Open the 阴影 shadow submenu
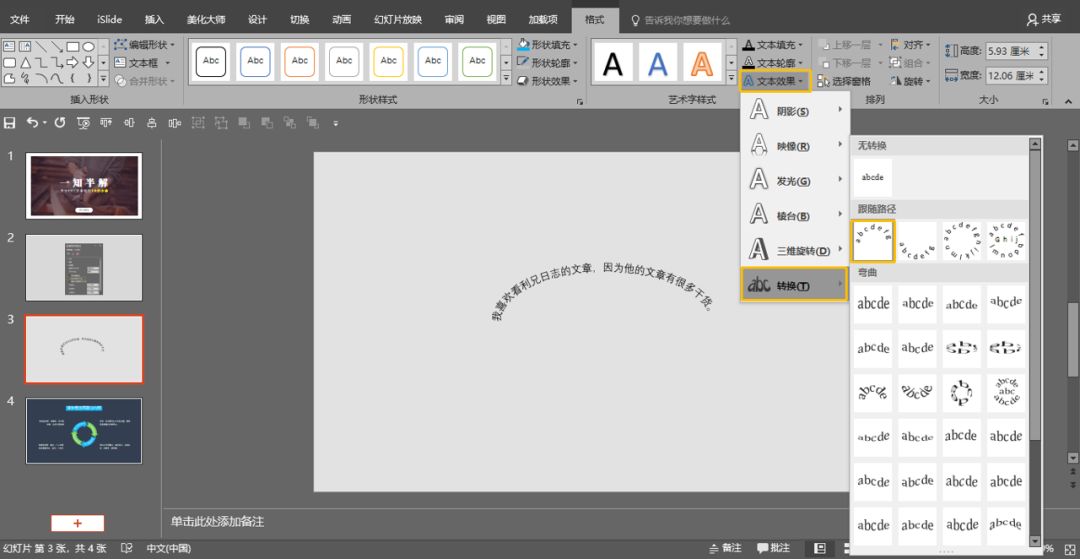Image resolution: width=1080 pixels, height=559 pixels. pyautogui.click(x=795, y=111)
